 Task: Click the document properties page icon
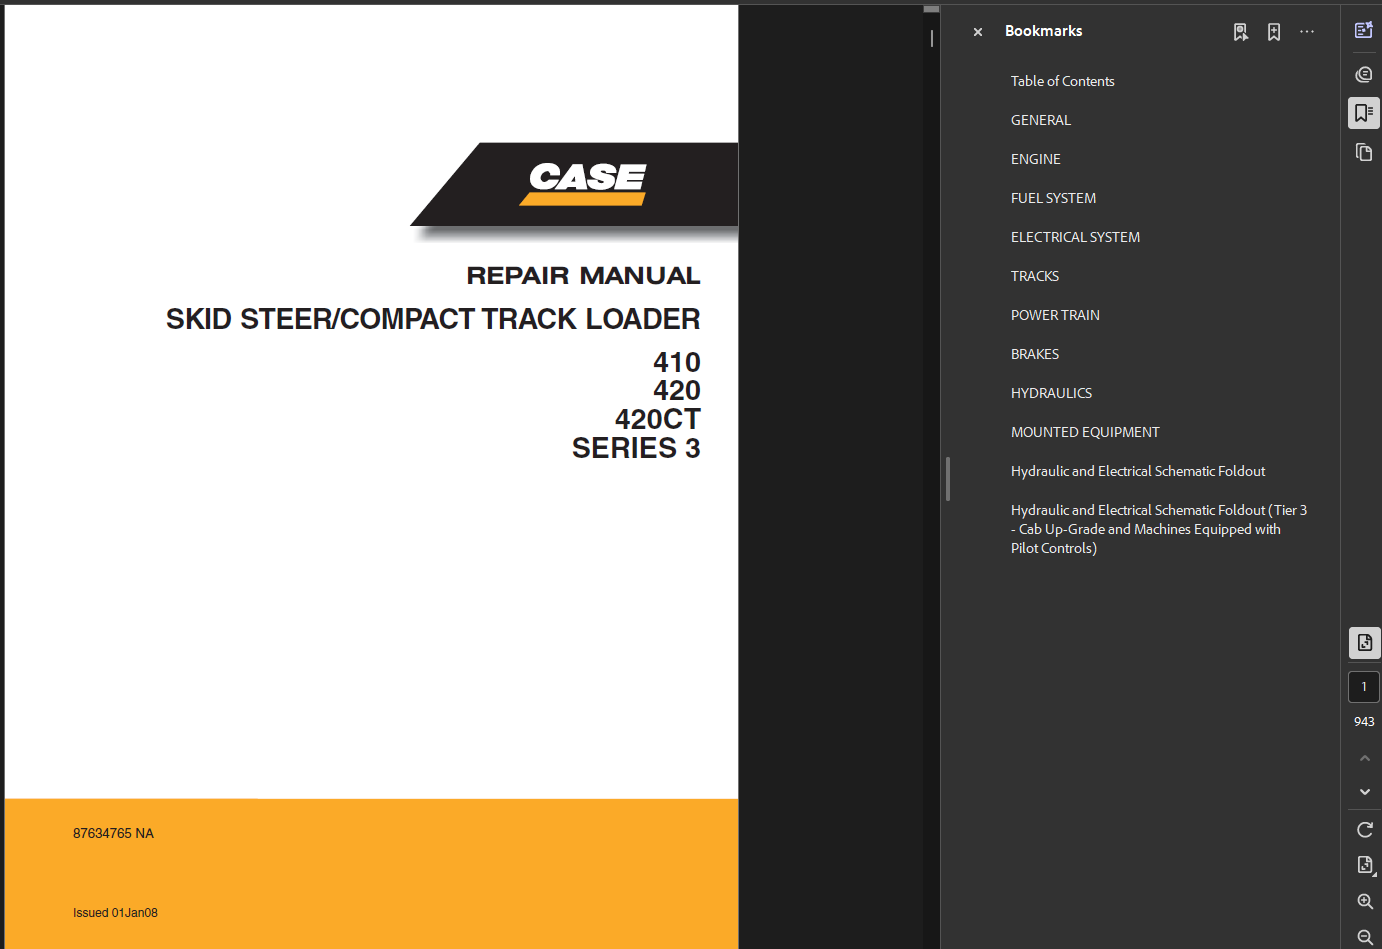1364,643
